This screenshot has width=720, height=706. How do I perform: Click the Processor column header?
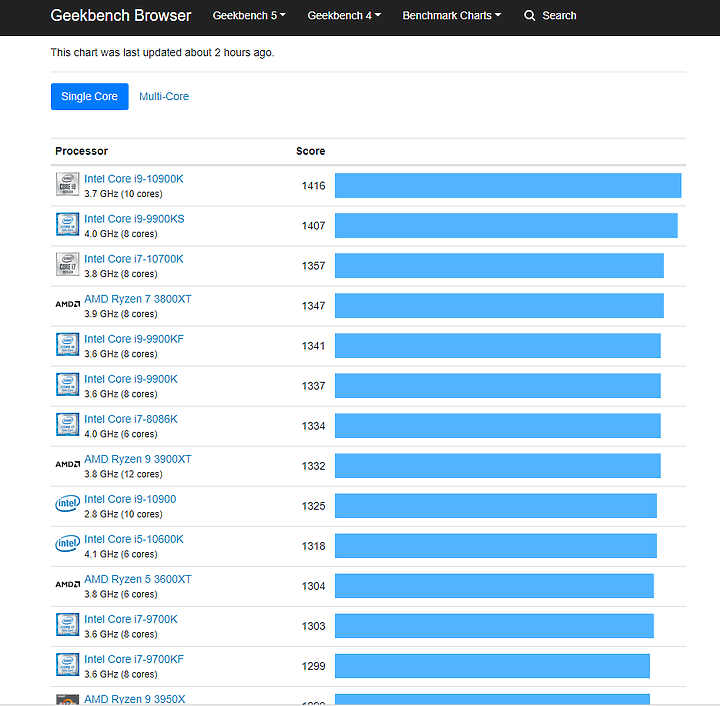tap(81, 151)
